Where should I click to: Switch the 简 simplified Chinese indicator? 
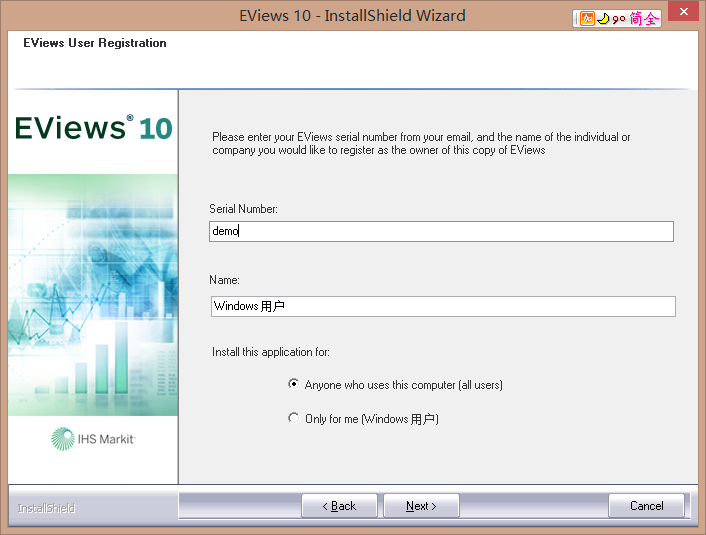[x=636, y=18]
